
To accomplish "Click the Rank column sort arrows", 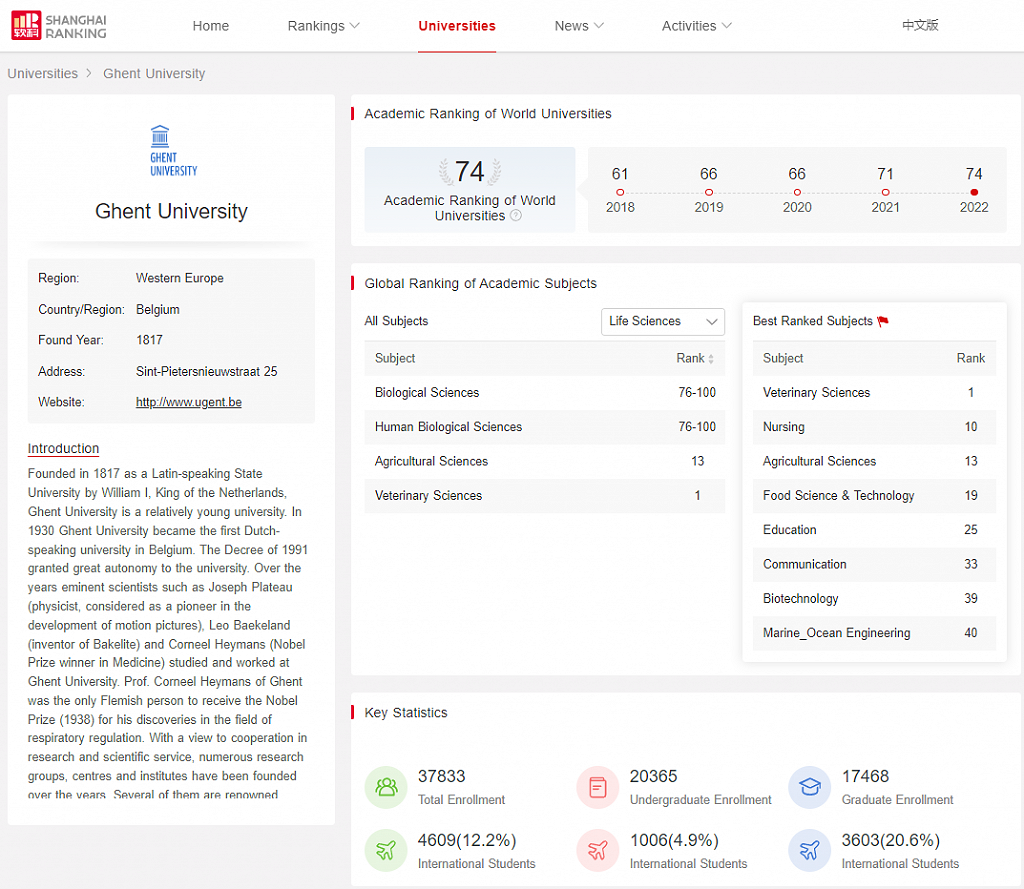I will point(711,359).
